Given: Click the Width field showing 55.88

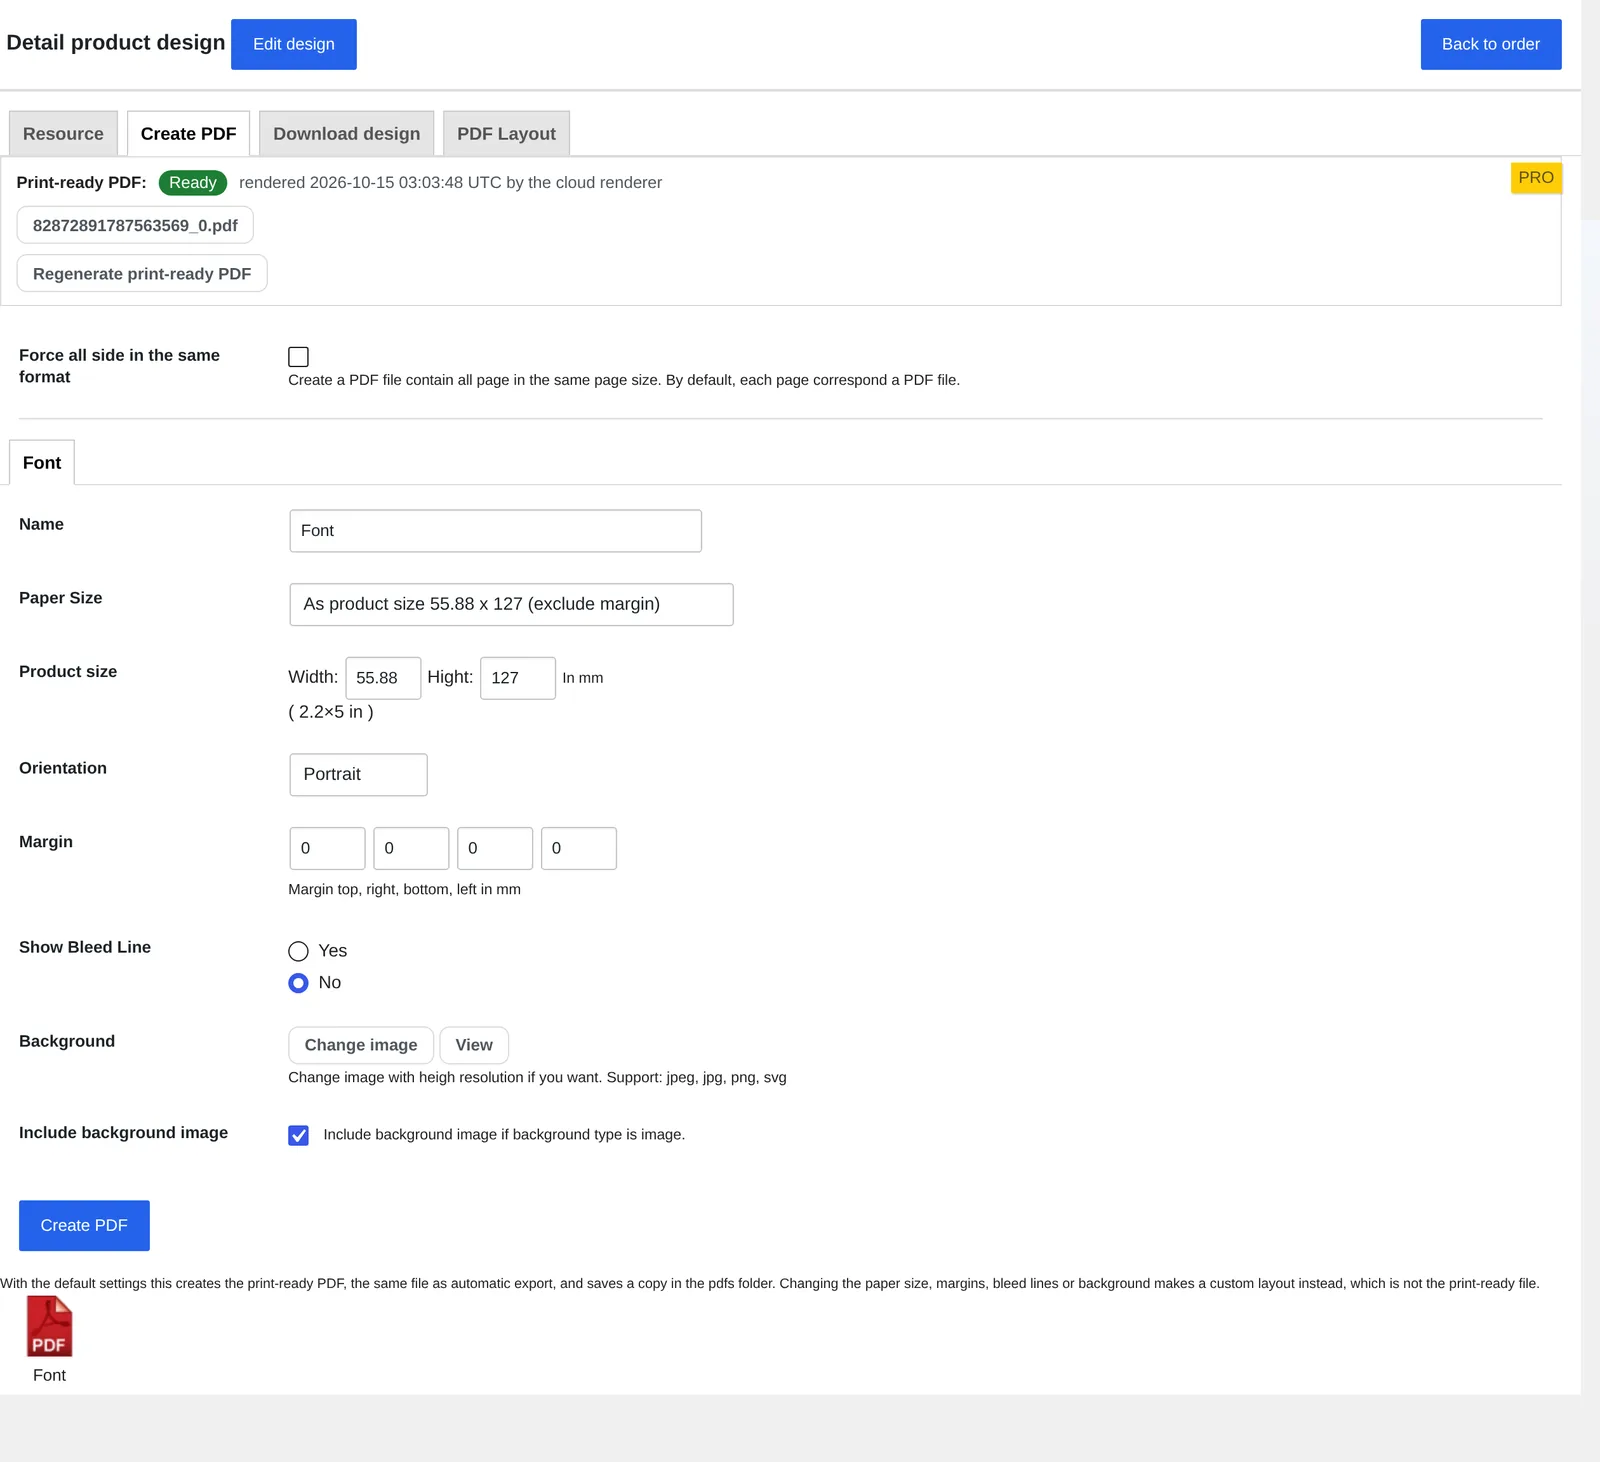Looking at the screenshot, I should pos(383,678).
